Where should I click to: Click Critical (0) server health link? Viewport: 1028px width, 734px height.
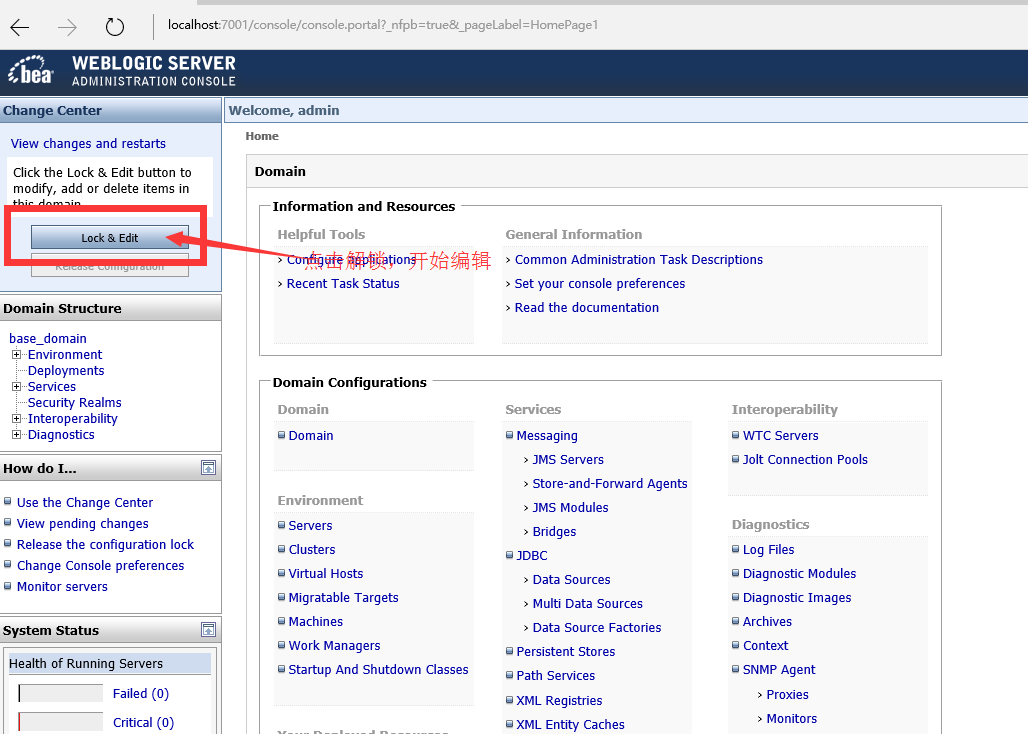(143, 722)
